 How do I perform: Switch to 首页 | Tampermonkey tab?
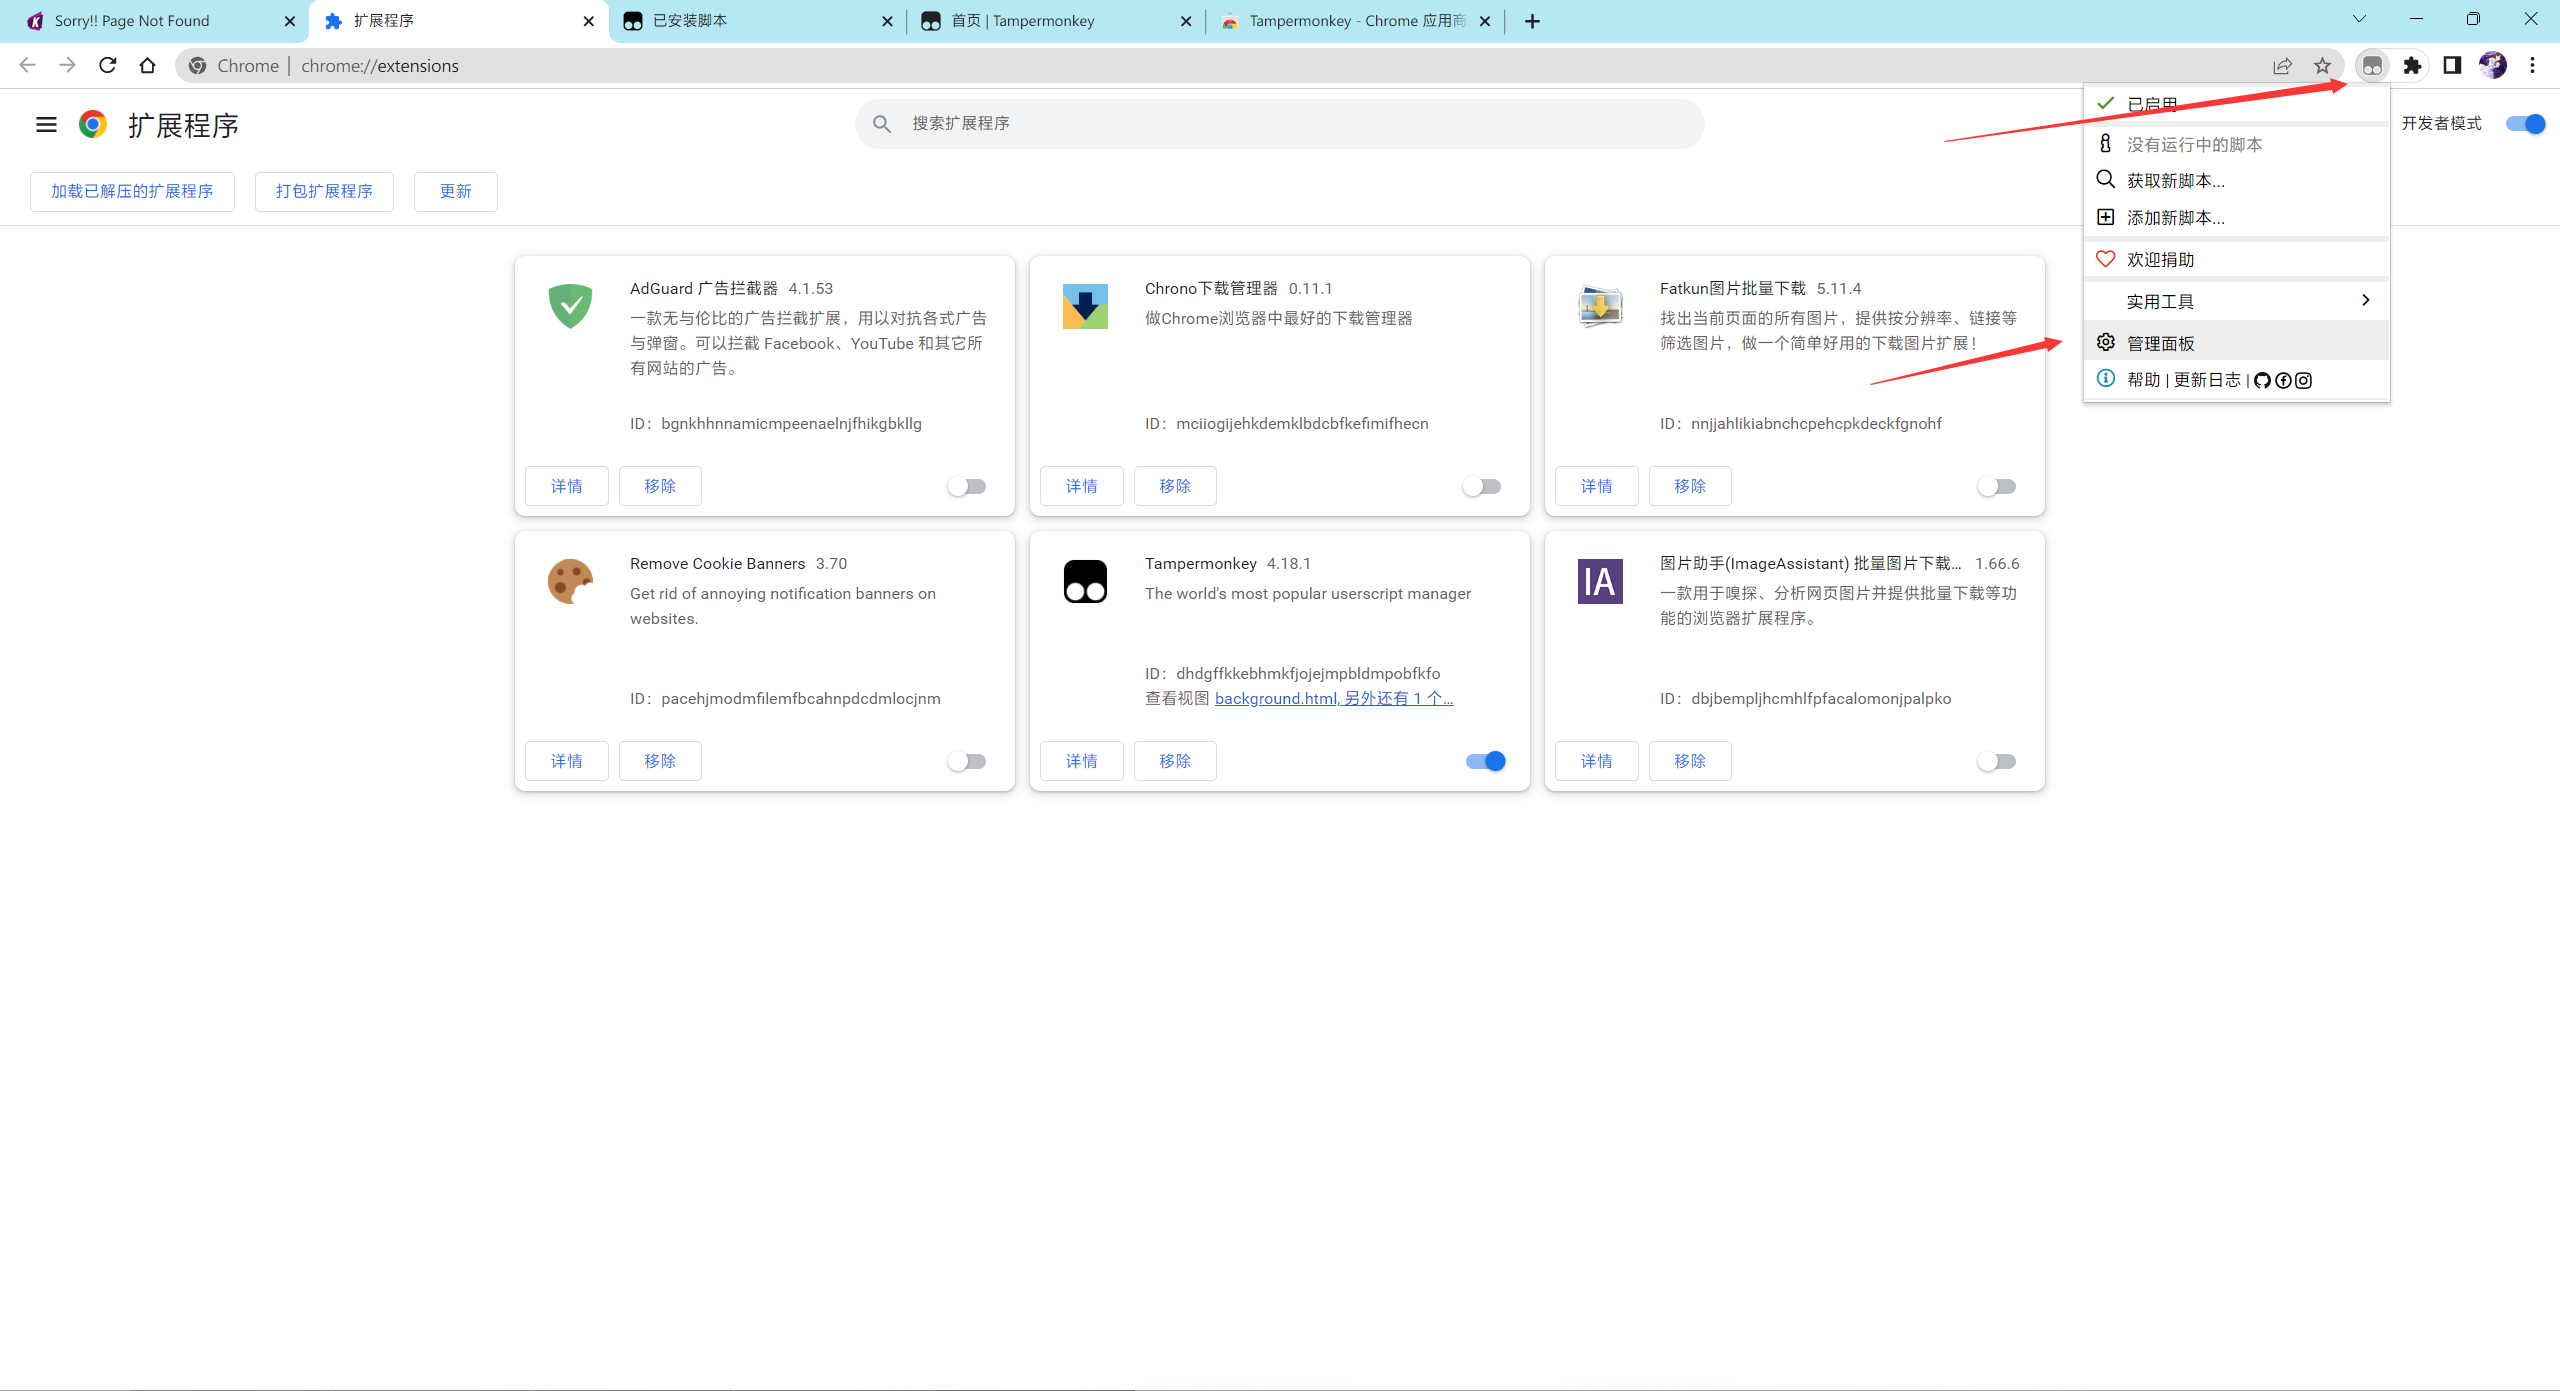pyautogui.click(x=1055, y=21)
